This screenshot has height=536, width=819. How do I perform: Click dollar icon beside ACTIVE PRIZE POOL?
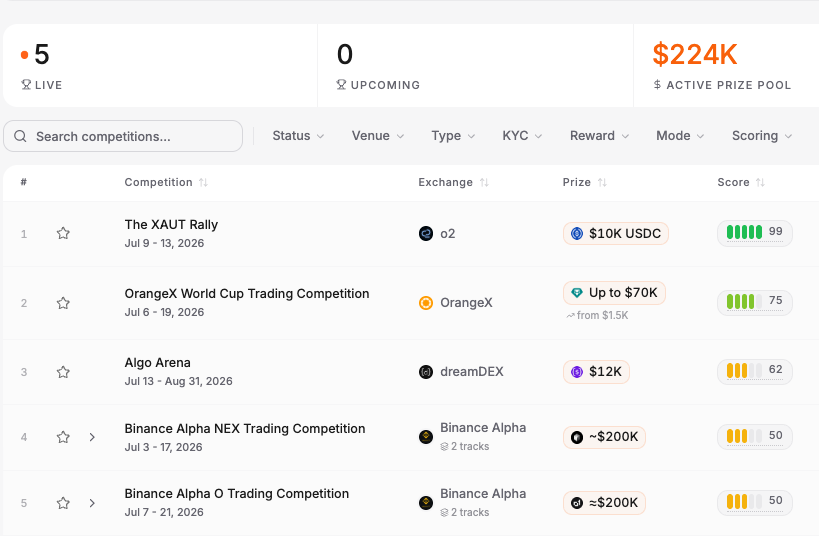pos(658,85)
